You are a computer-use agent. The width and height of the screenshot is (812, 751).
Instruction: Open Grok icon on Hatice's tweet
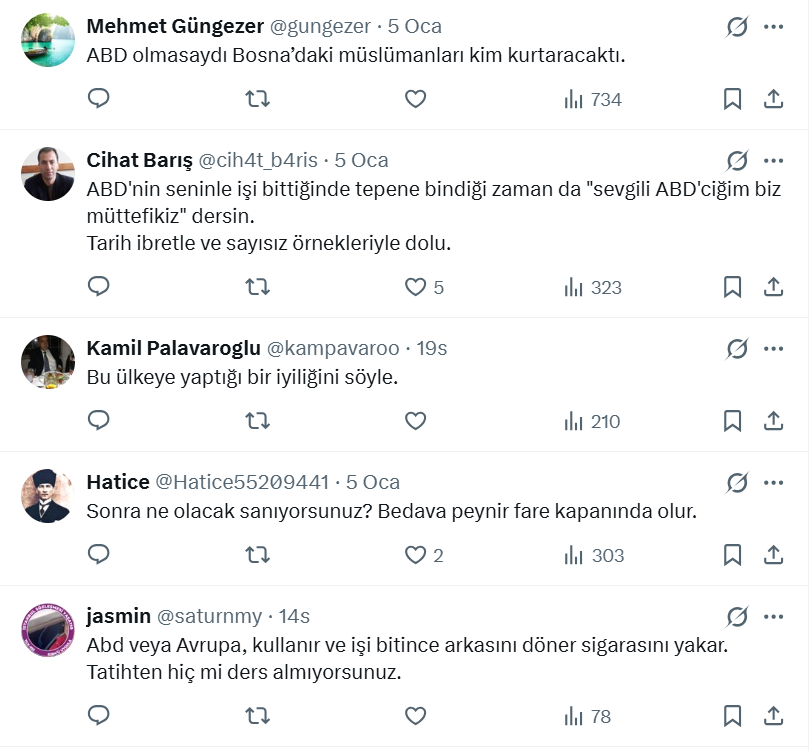[x=737, y=483]
